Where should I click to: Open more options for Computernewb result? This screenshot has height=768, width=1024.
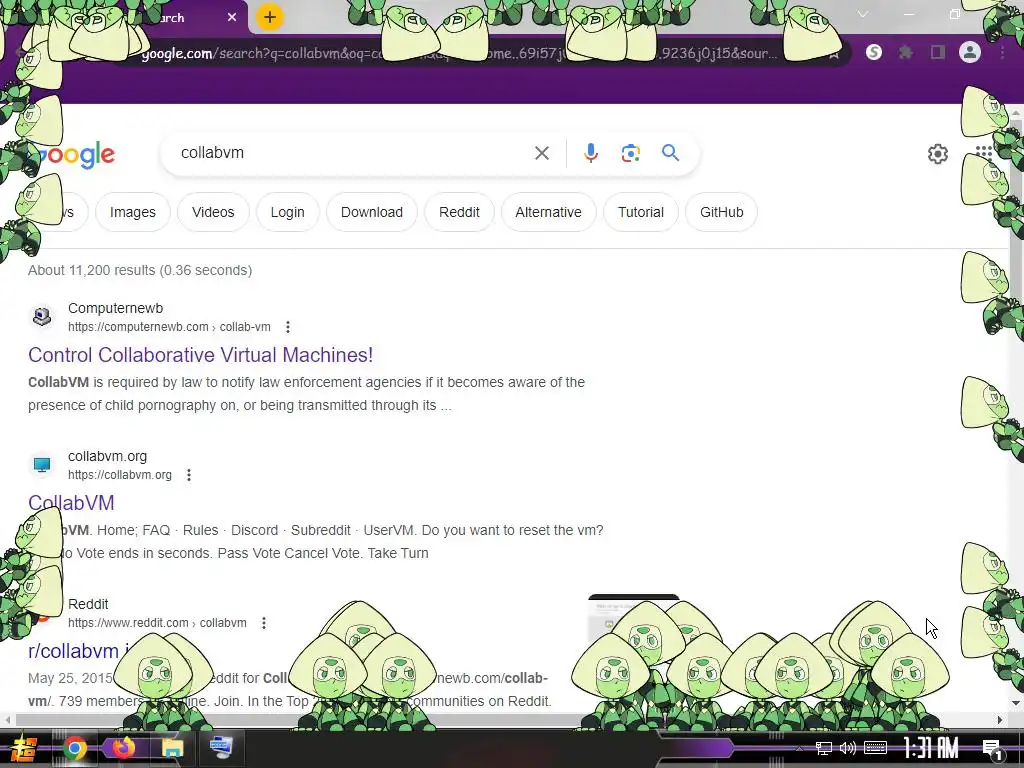[287, 327]
